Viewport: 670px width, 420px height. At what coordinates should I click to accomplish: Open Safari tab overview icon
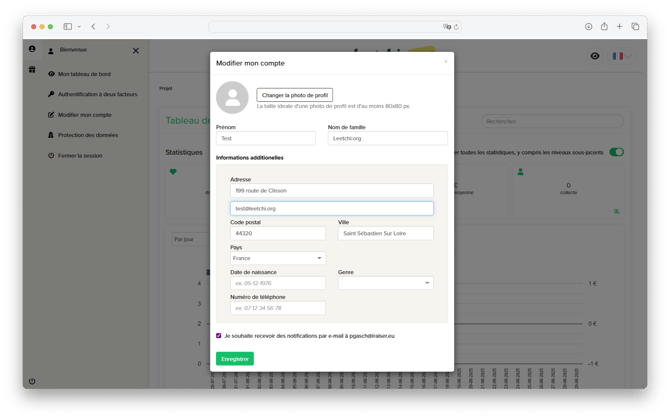click(635, 26)
